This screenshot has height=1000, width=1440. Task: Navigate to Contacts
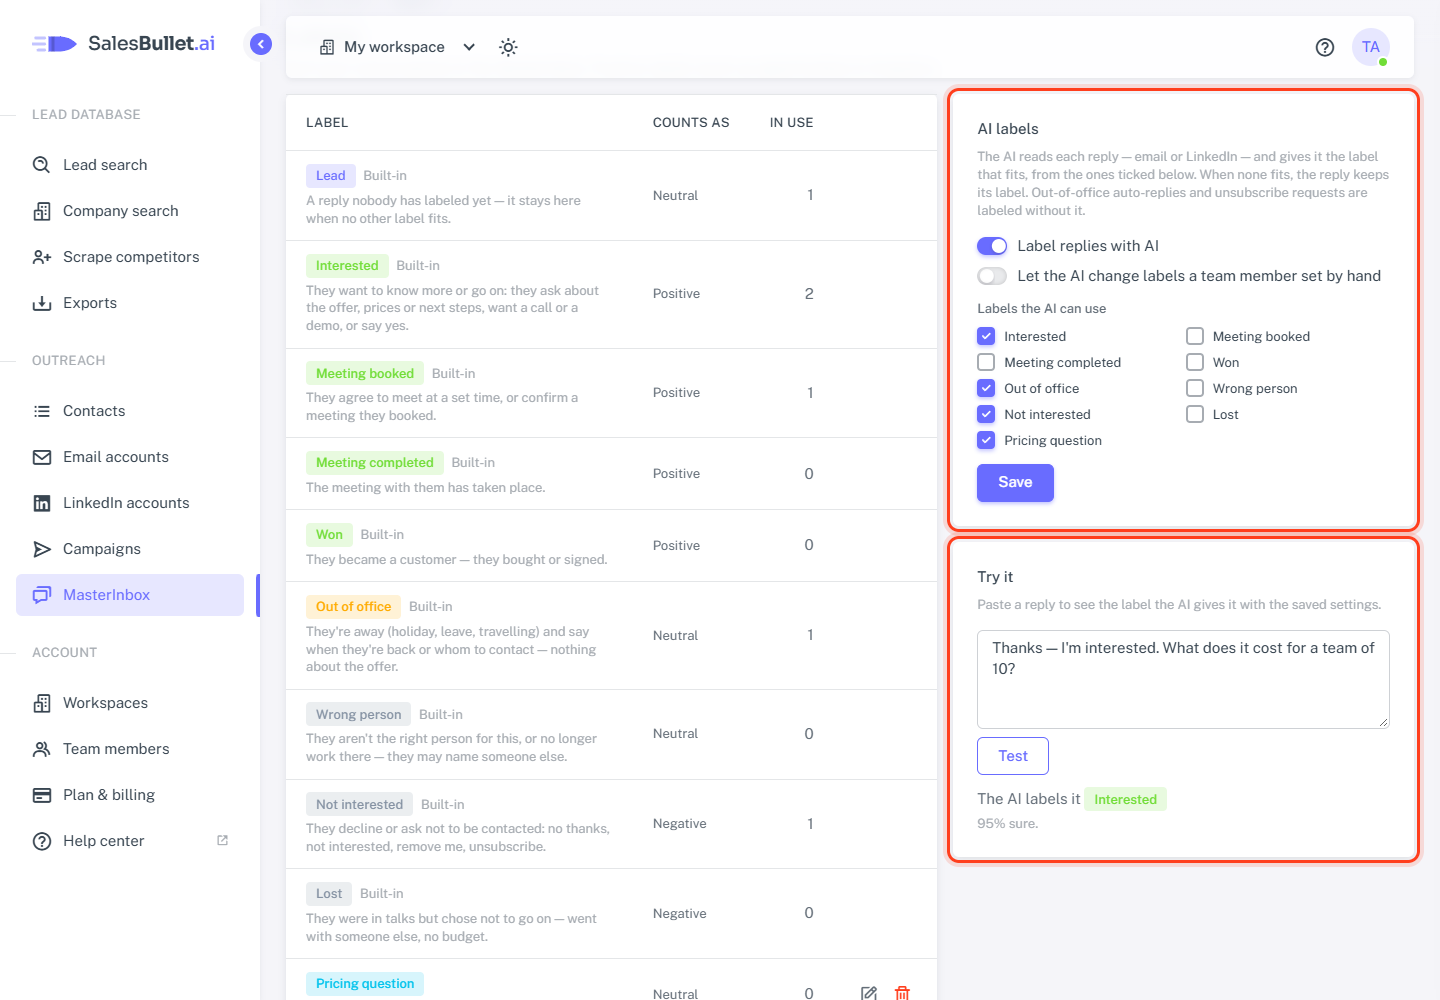tap(130, 411)
